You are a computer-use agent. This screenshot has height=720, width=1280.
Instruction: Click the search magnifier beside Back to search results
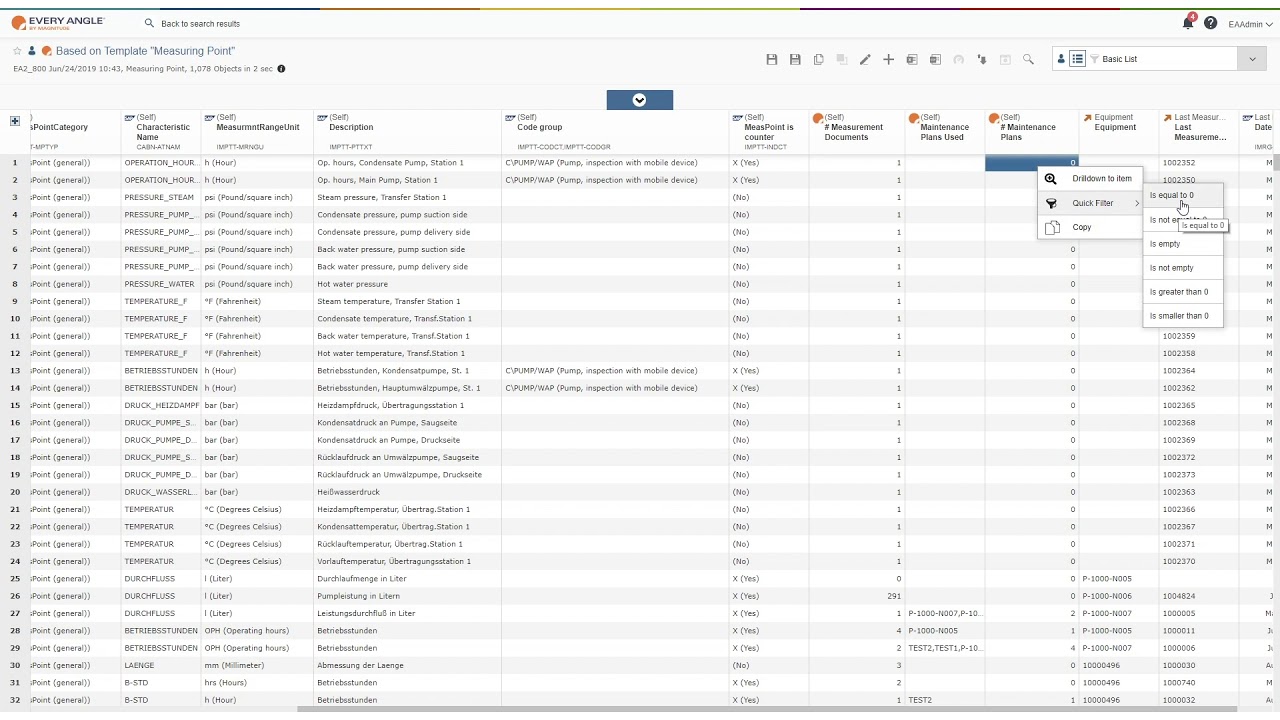149,23
